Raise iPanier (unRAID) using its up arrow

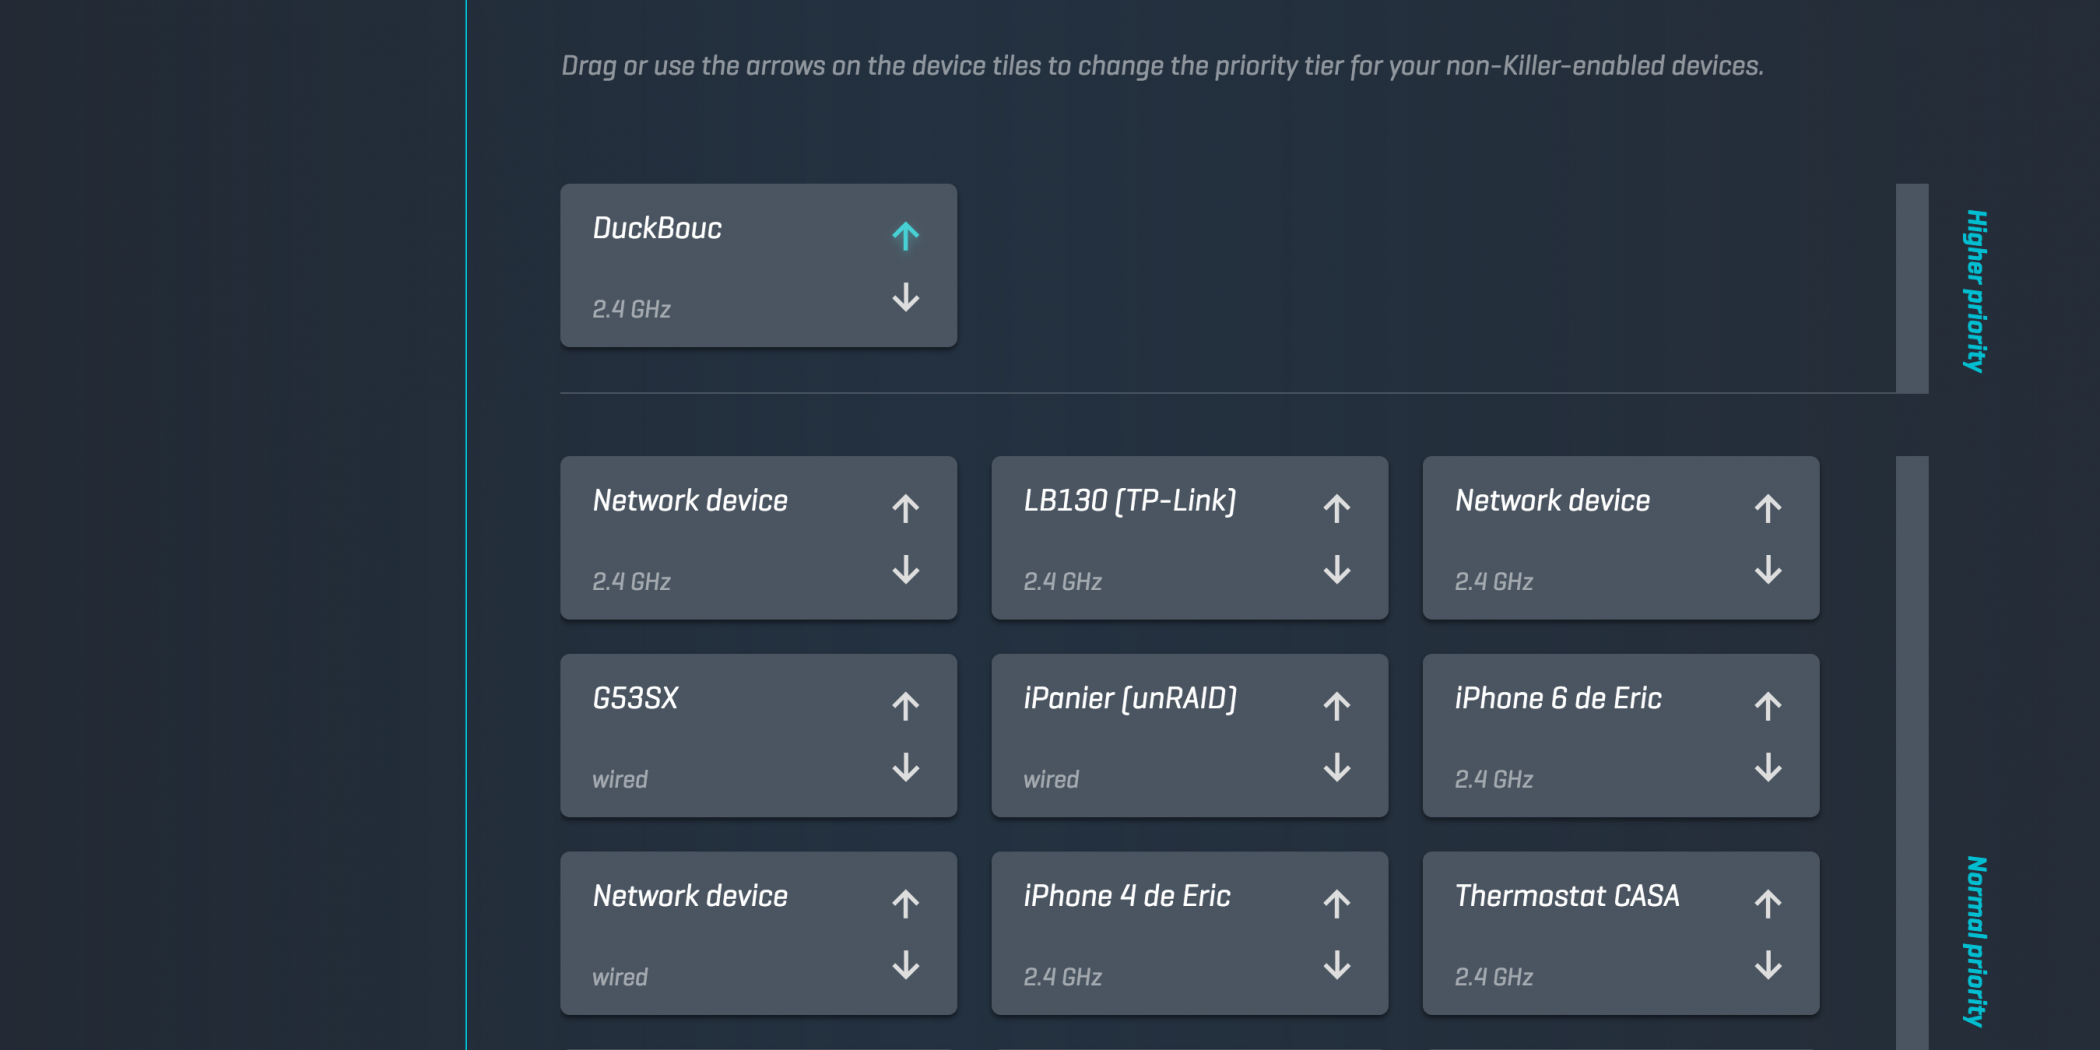(1336, 706)
